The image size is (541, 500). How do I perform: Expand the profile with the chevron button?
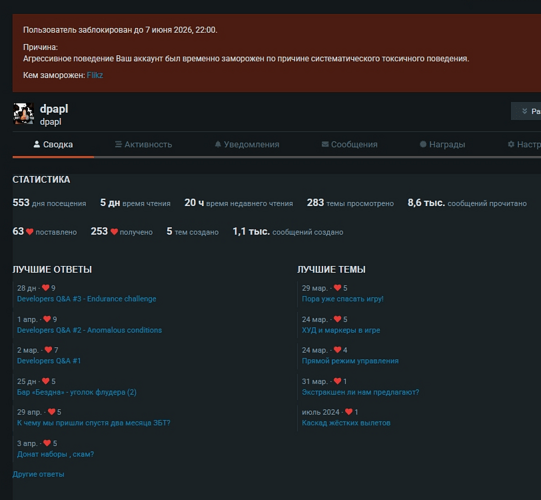pyautogui.click(x=526, y=111)
